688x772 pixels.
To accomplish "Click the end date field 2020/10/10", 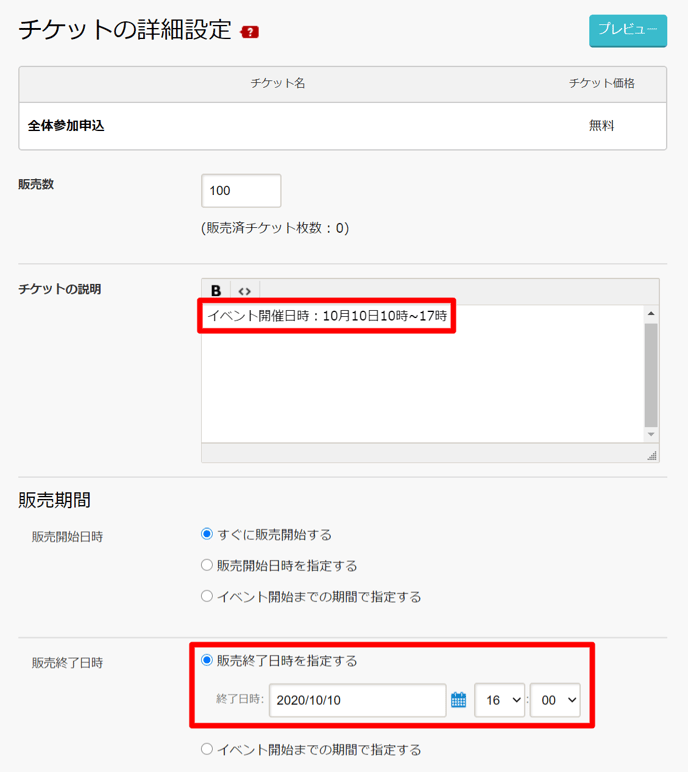I will click(x=357, y=700).
